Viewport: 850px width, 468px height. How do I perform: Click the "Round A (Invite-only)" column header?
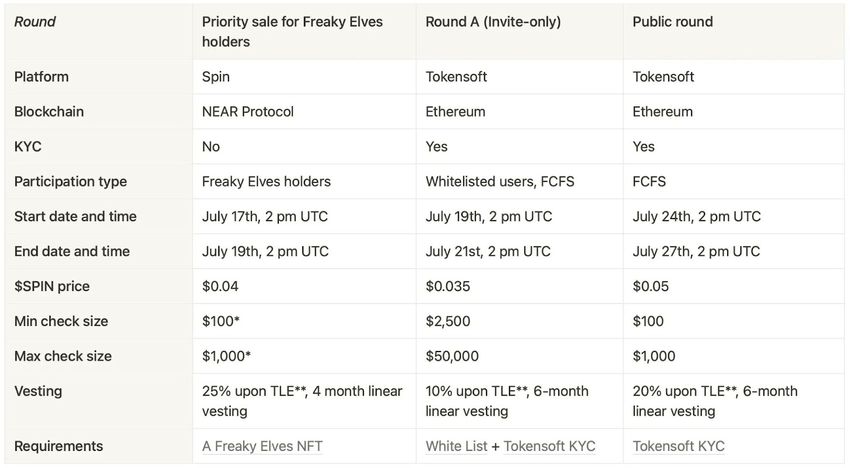[492, 21]
